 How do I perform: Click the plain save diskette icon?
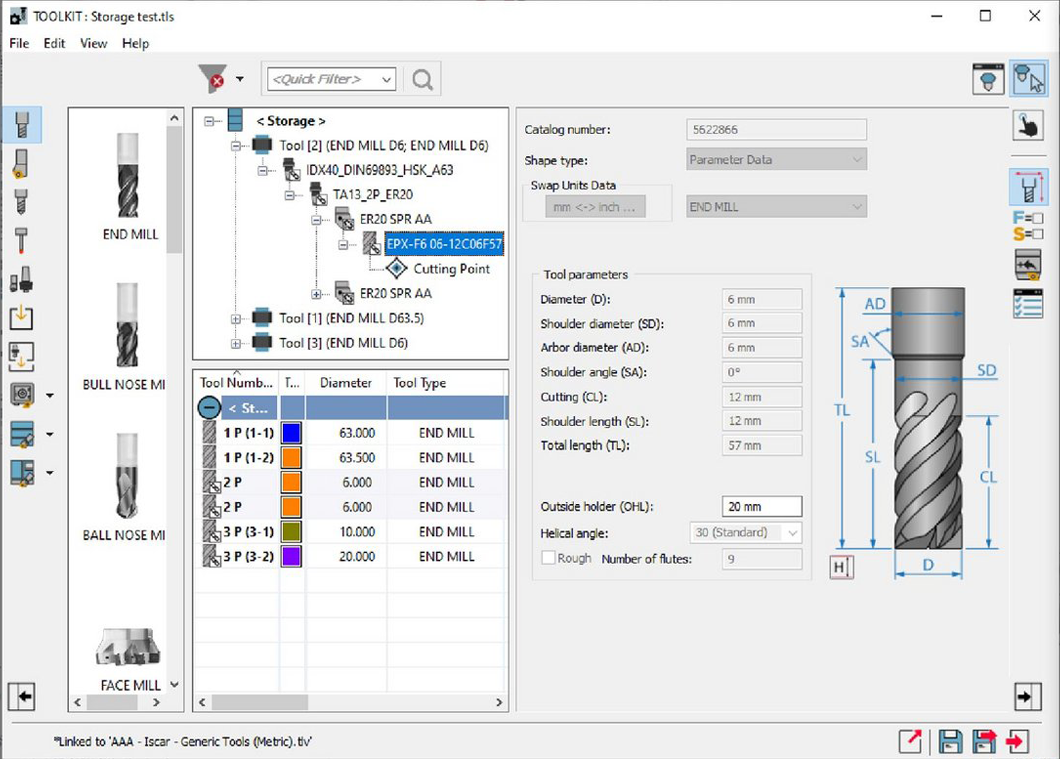pyautogui.click(x=950, y=741)
